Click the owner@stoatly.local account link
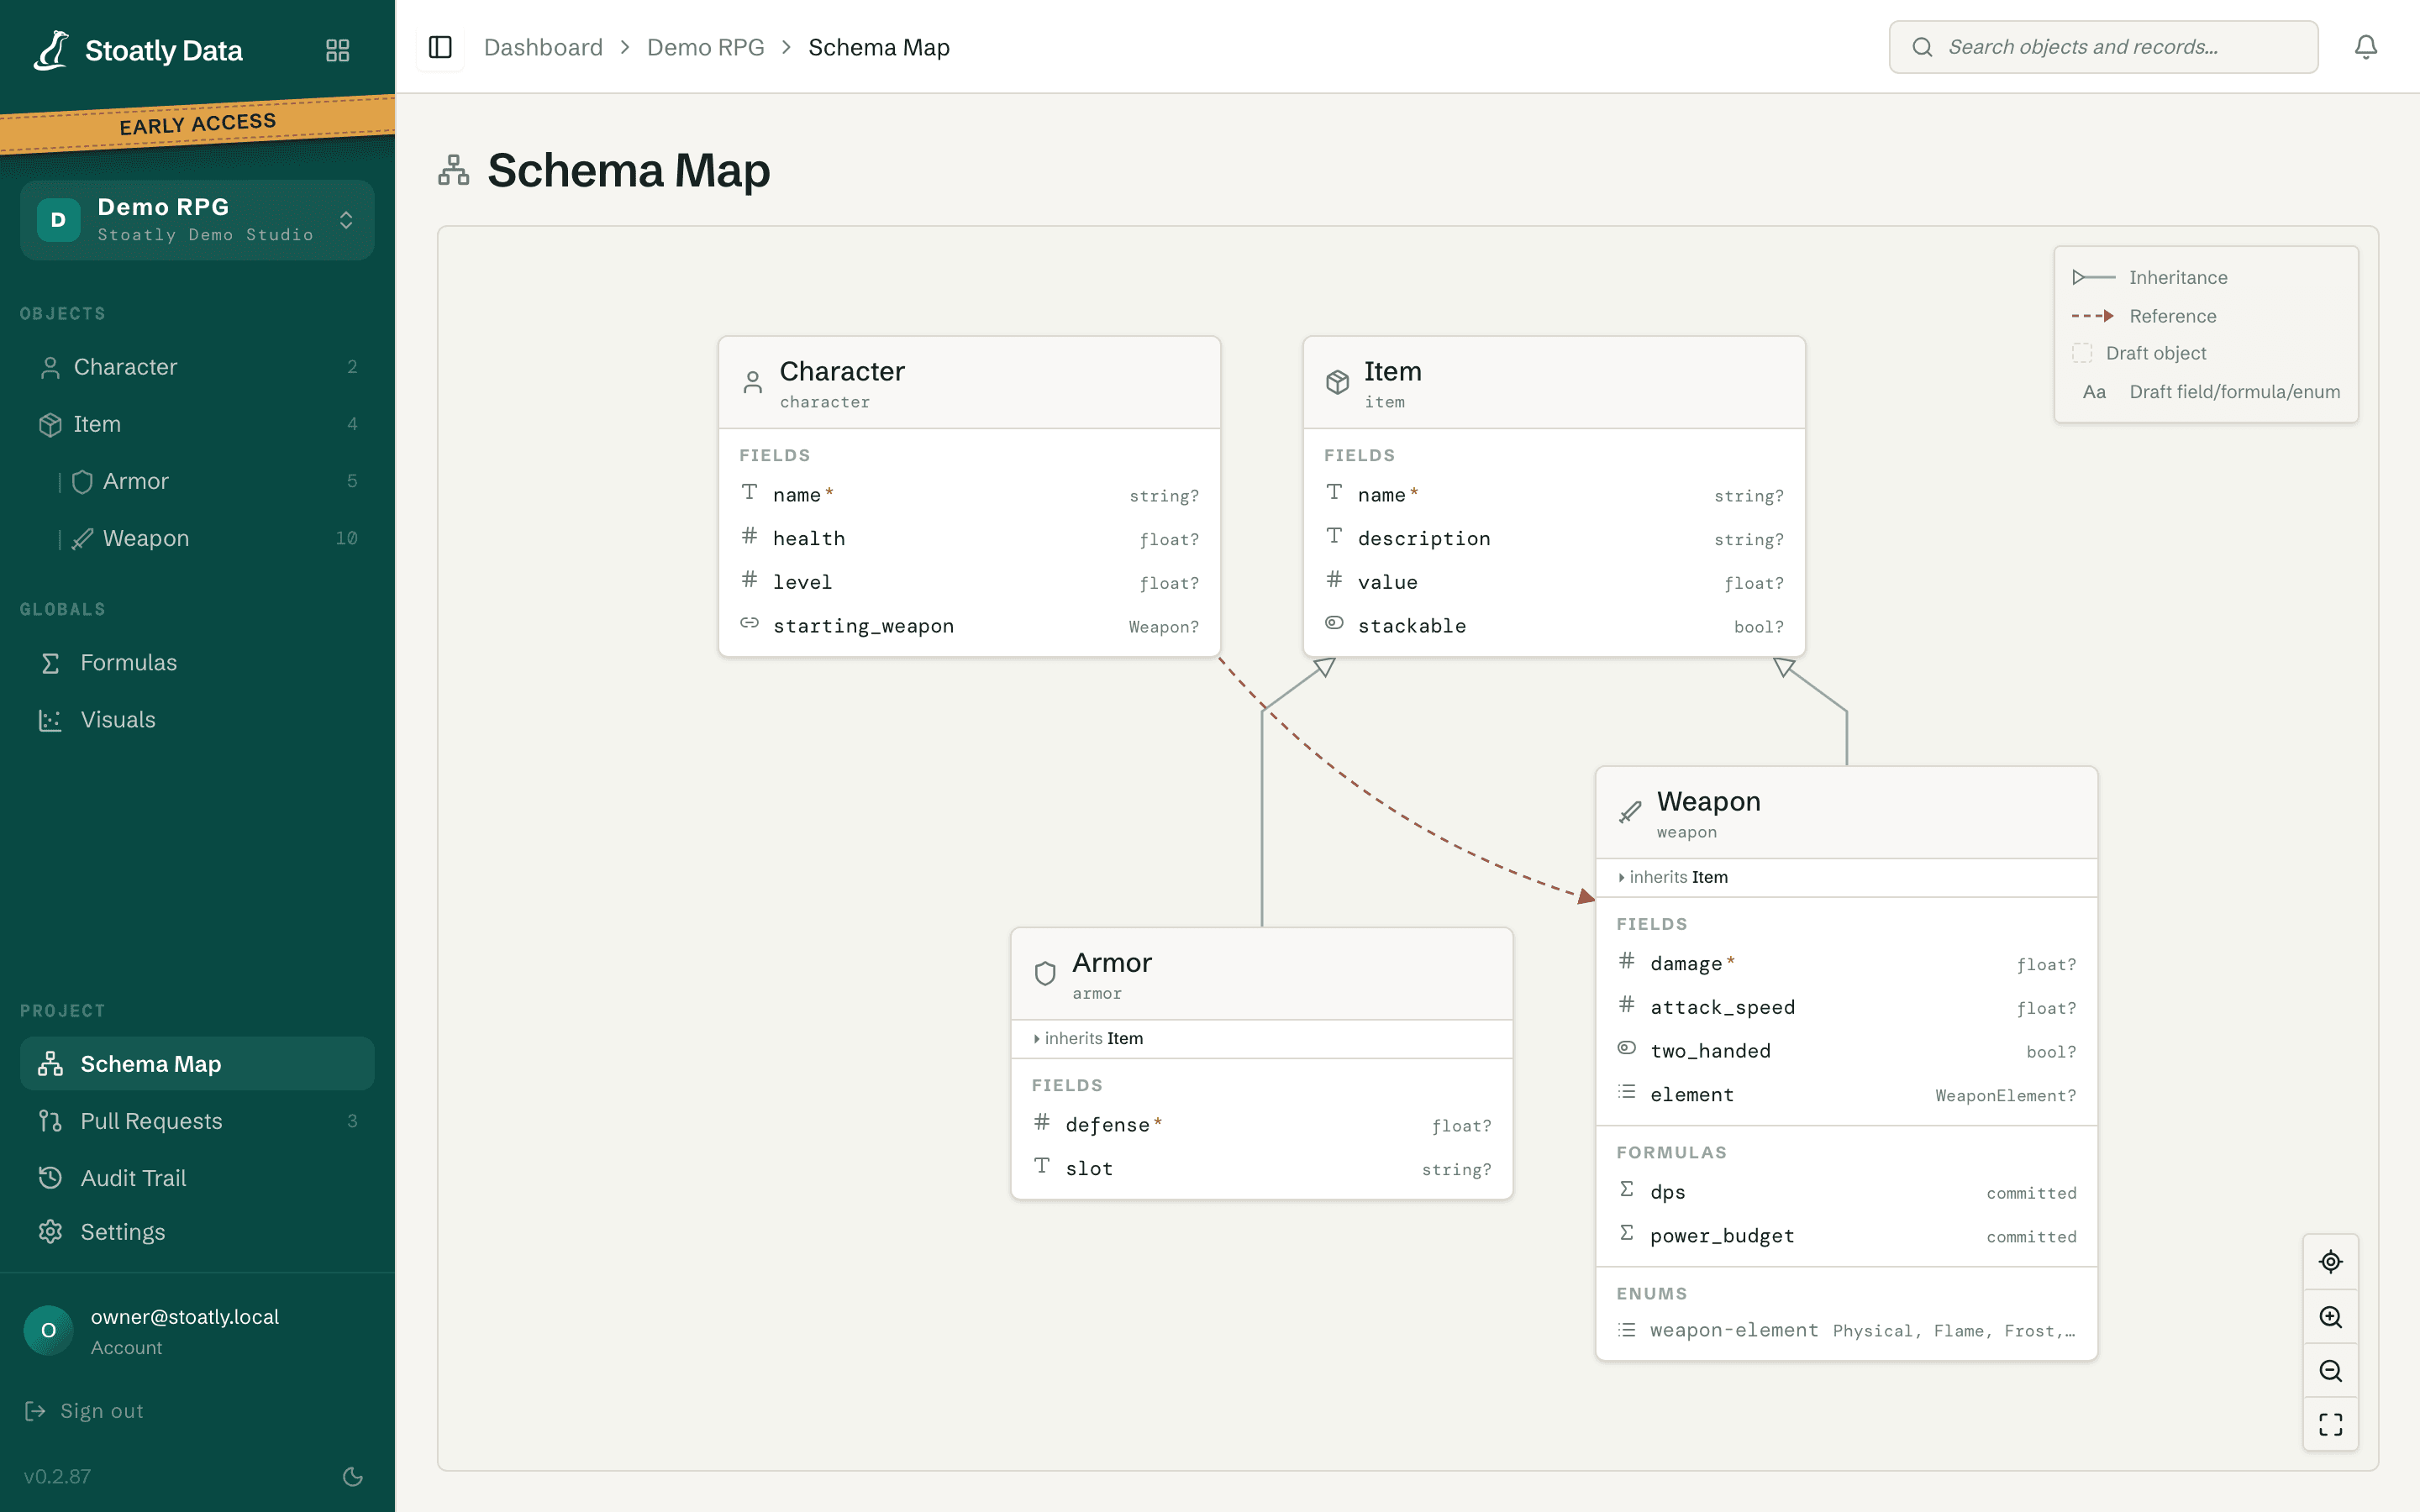Viewport: 2420px width, 1512px height. click(x=185, y=1317)
